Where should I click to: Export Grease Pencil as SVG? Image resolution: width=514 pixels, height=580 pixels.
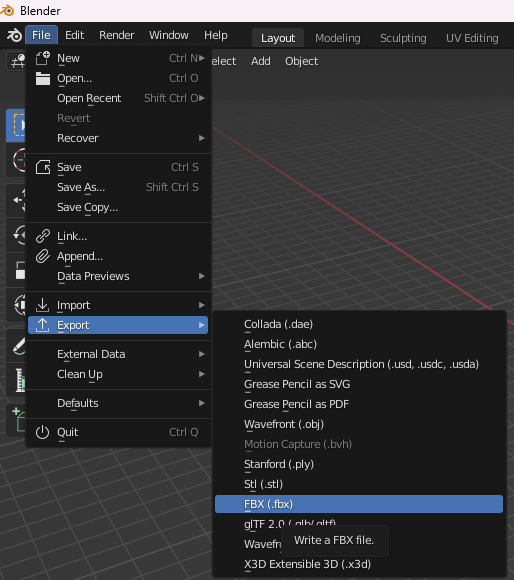(359, 384)
